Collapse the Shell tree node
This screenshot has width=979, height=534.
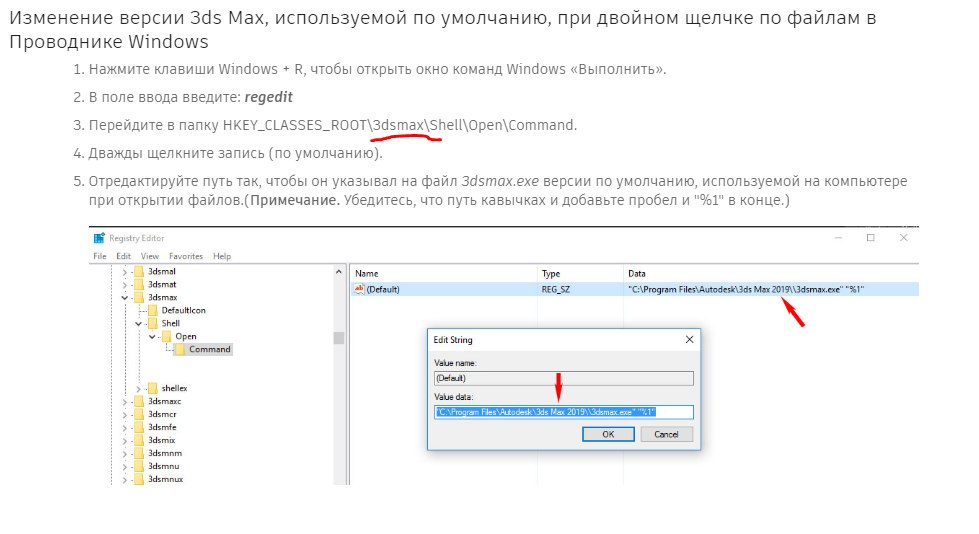138,324
